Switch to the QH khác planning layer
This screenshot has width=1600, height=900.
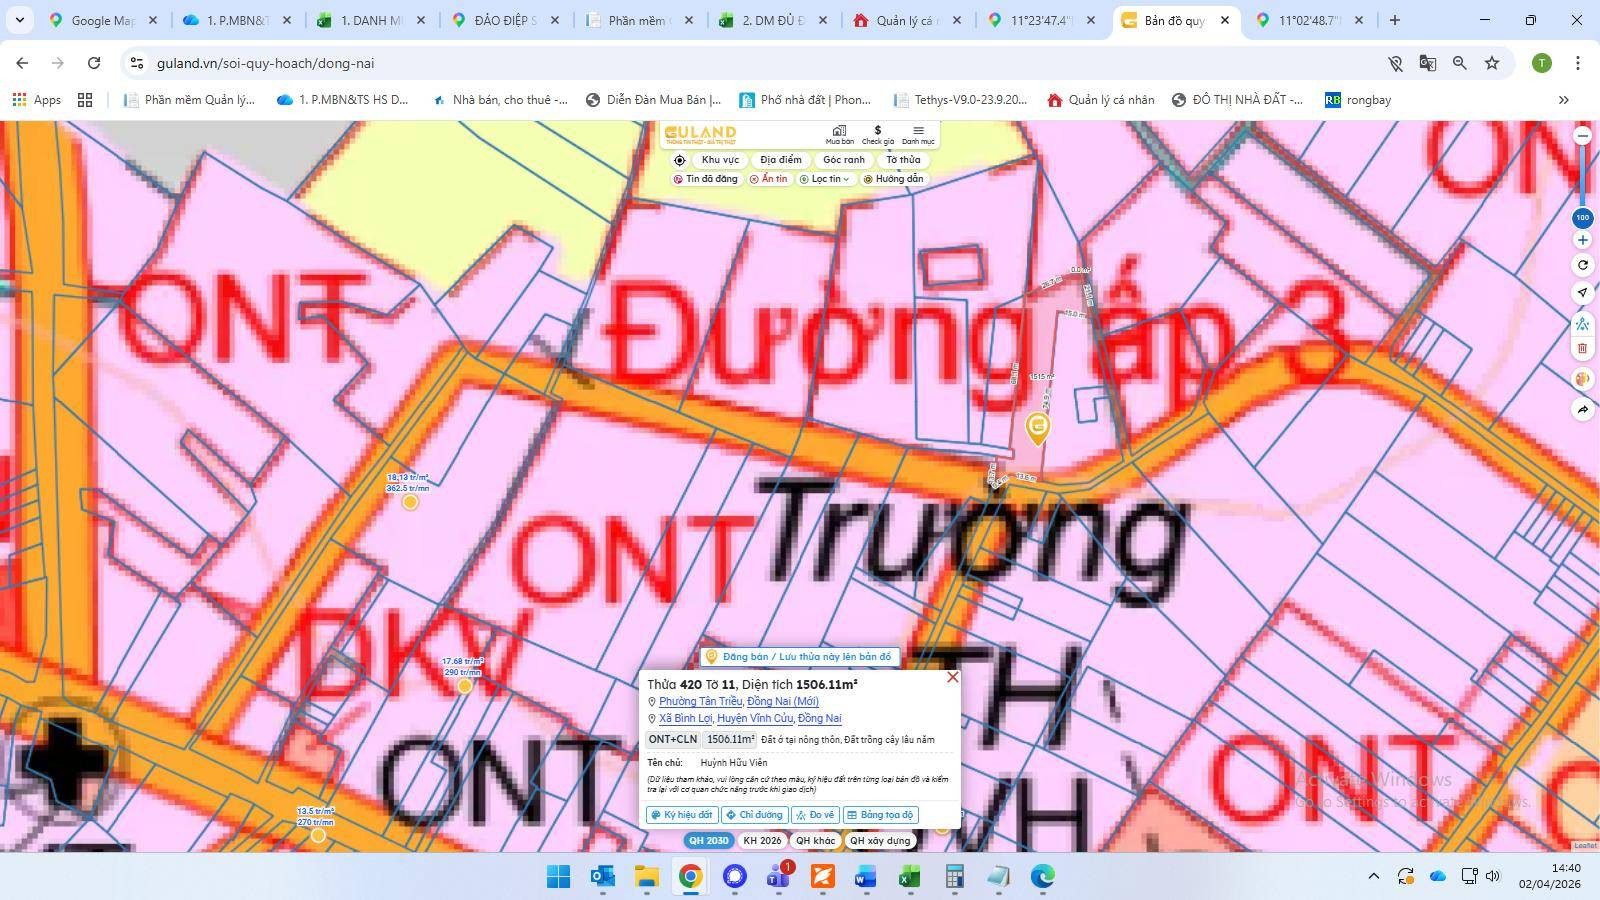click(x=816, y=841)
